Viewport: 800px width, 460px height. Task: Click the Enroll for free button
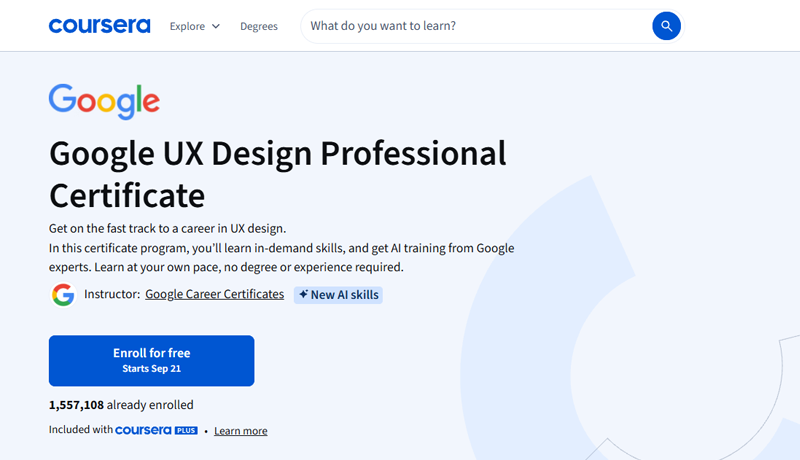tap(152, 361)
